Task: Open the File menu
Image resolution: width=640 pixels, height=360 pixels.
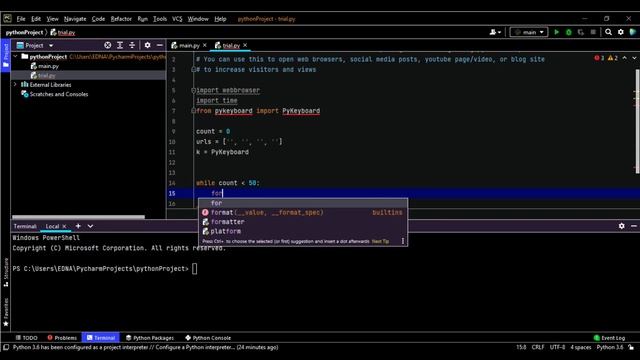Action: 21,19
